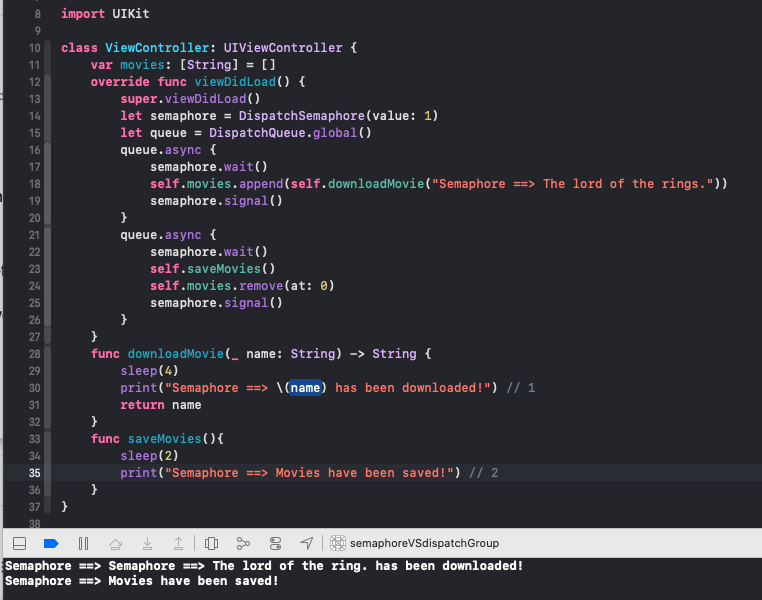Click the Step Into debug icon
This screenshot has width=762, height=600.
pyautogui.click(x=147, y=543)
